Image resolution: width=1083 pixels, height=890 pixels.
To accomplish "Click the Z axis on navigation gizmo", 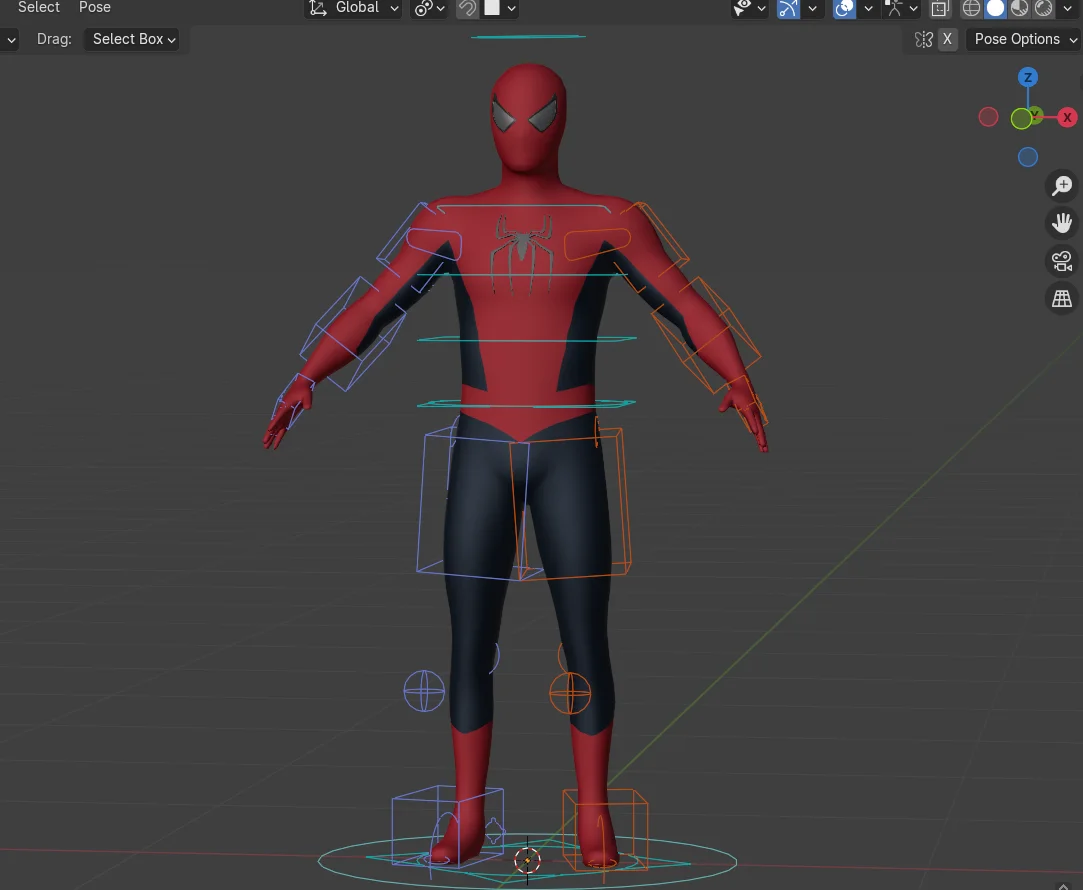I will tap(1028, 77).
